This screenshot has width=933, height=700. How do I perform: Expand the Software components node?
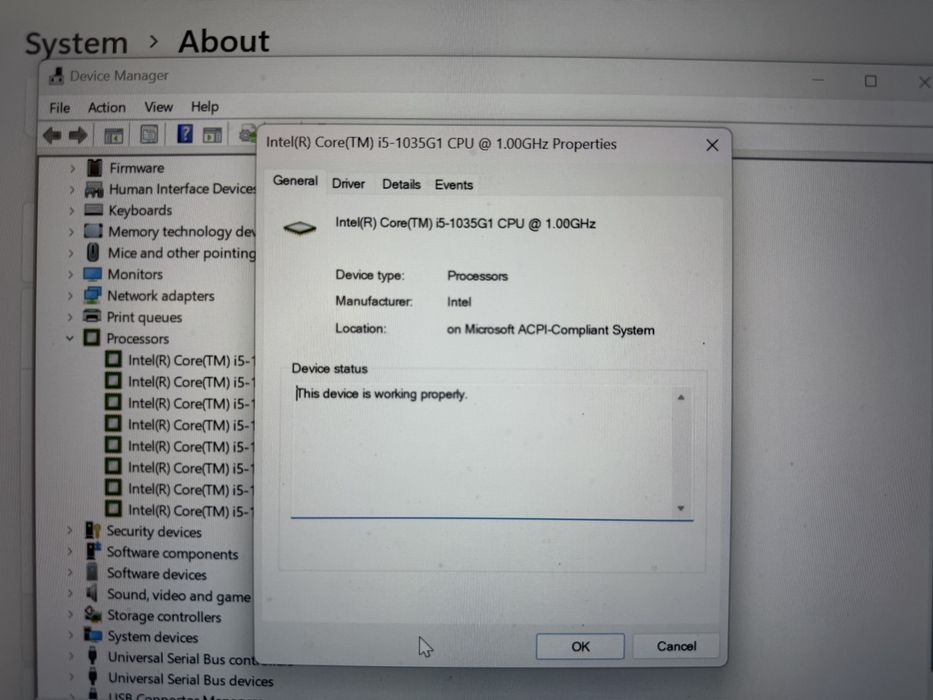[70, 551]
